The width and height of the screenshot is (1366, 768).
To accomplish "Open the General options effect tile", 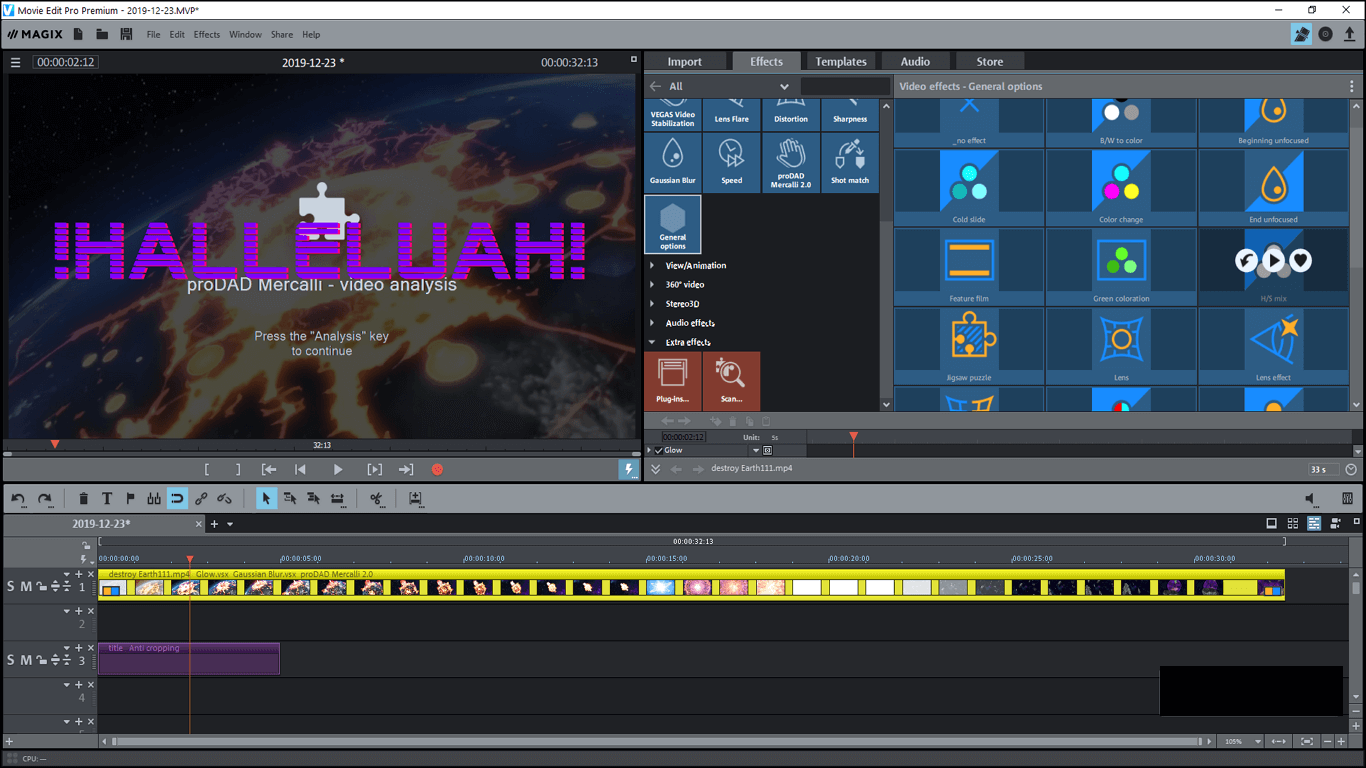I will pos(673,224).
